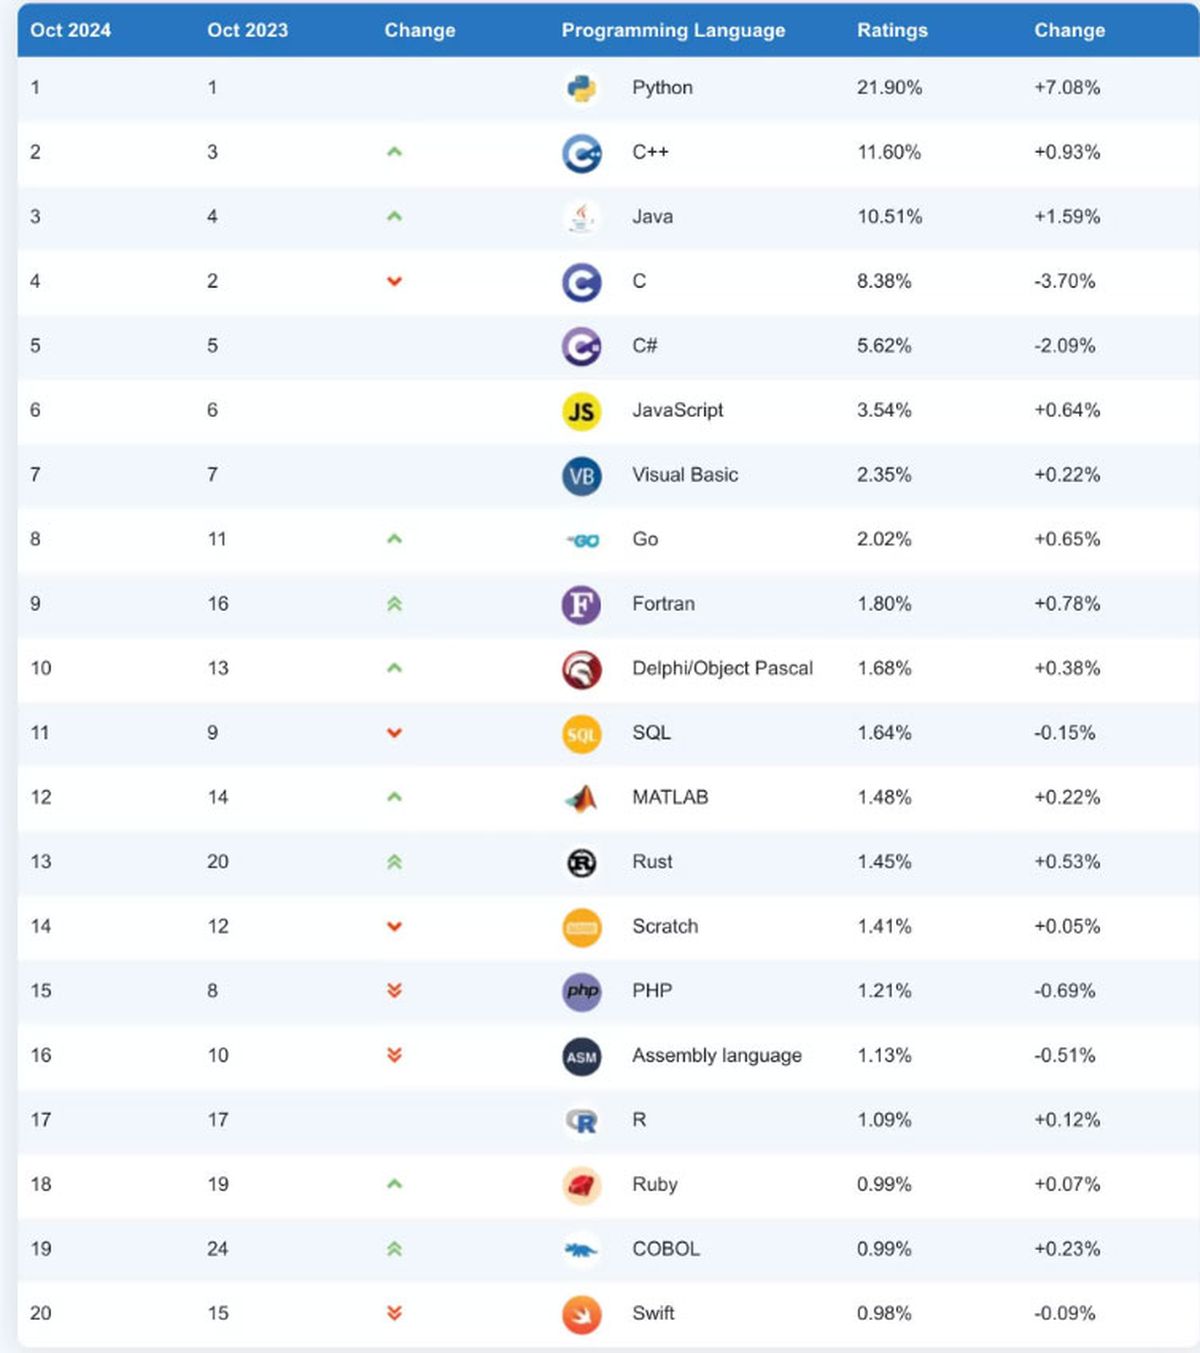Click the Programming Language column header
Image resolution: width=1200 pixels, height=1353 pixels.
click(x=673, y=30)
